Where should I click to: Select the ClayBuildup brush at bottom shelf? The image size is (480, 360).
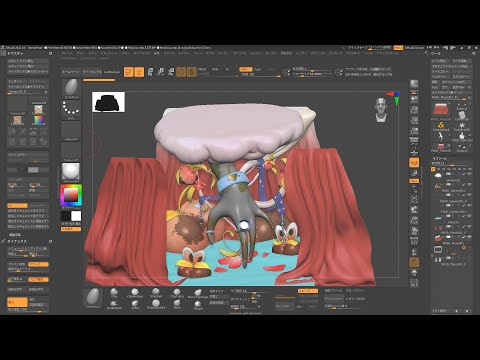[x=135, y=293]
